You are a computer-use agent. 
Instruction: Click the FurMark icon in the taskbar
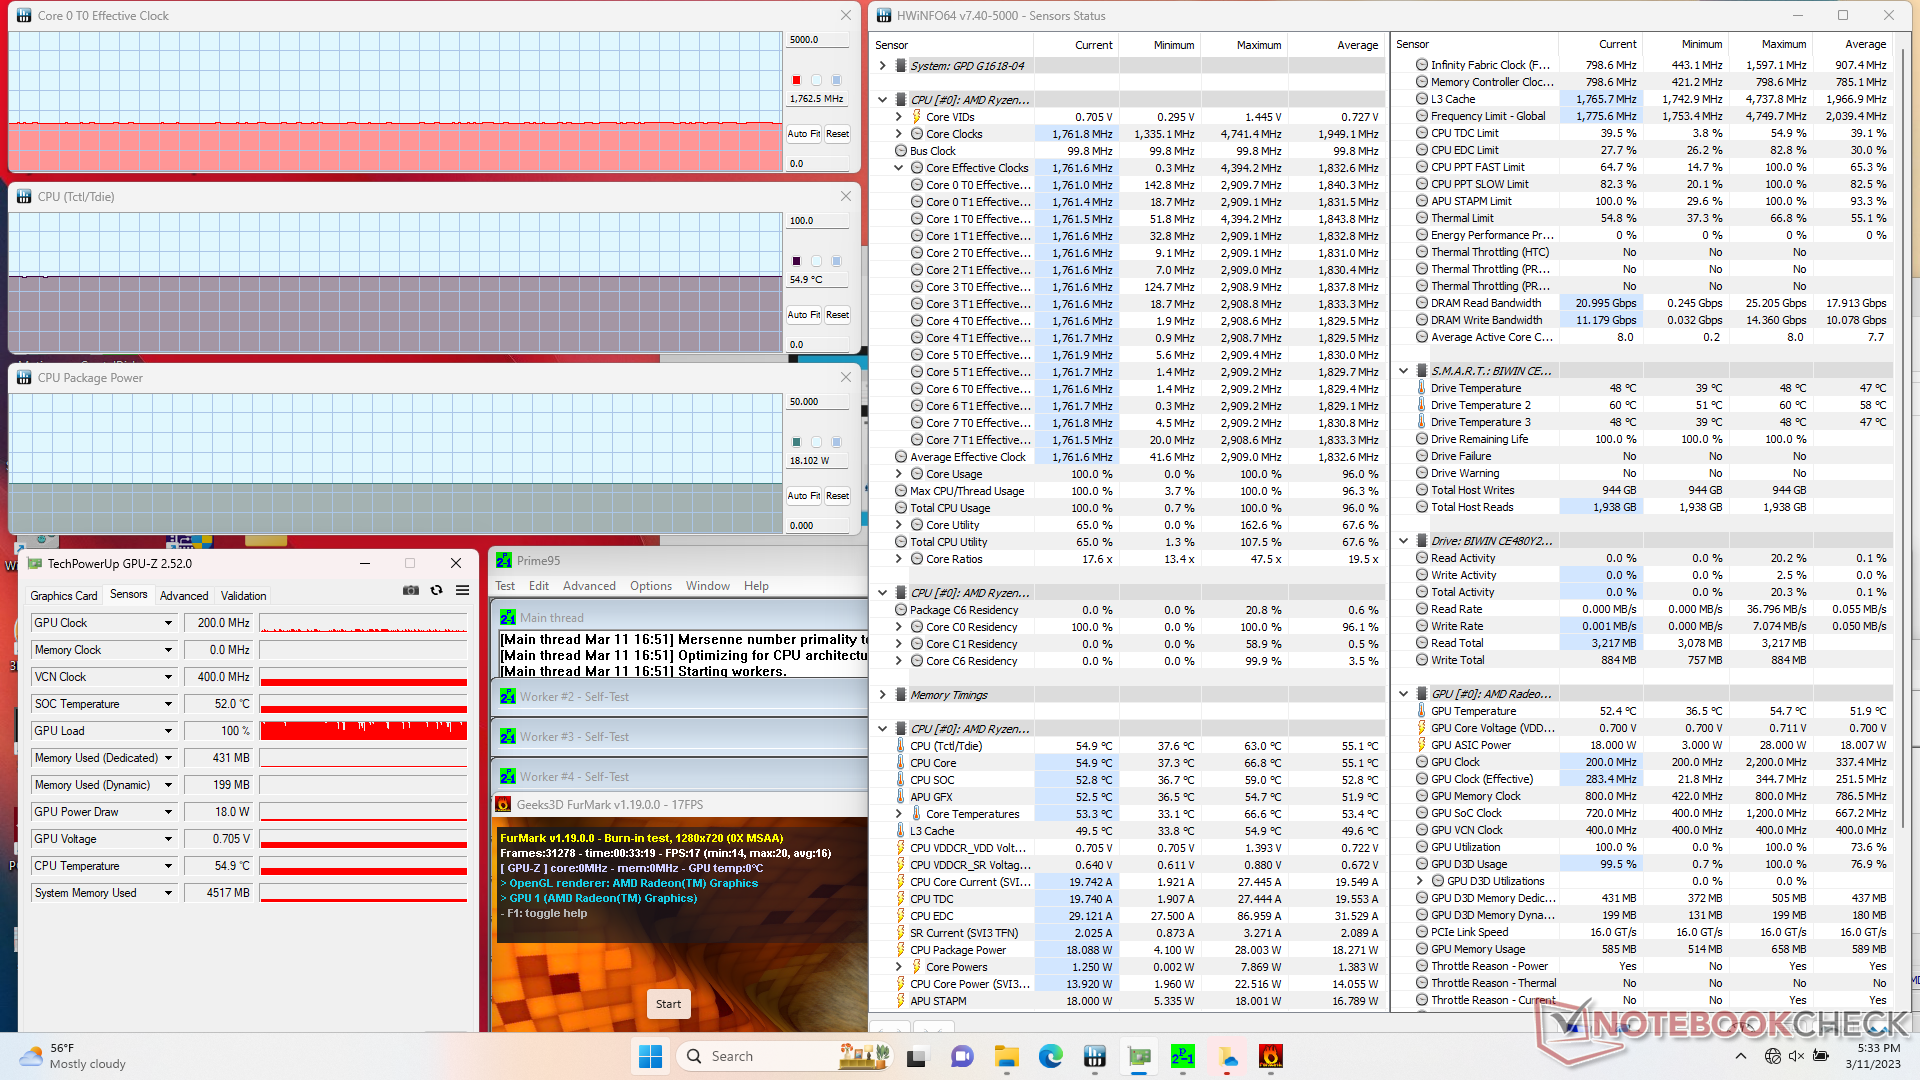click(x=1271, y=1056)
